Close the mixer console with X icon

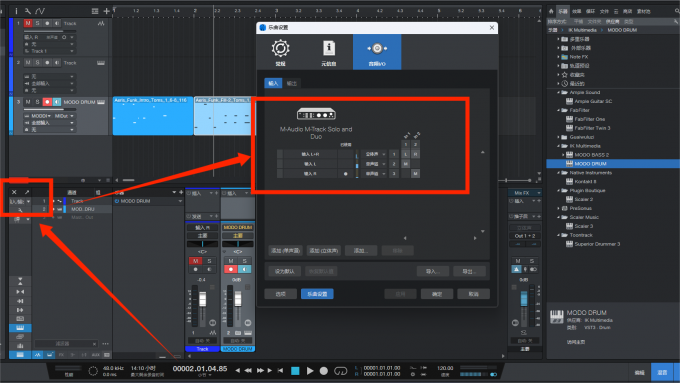[14, 192]
